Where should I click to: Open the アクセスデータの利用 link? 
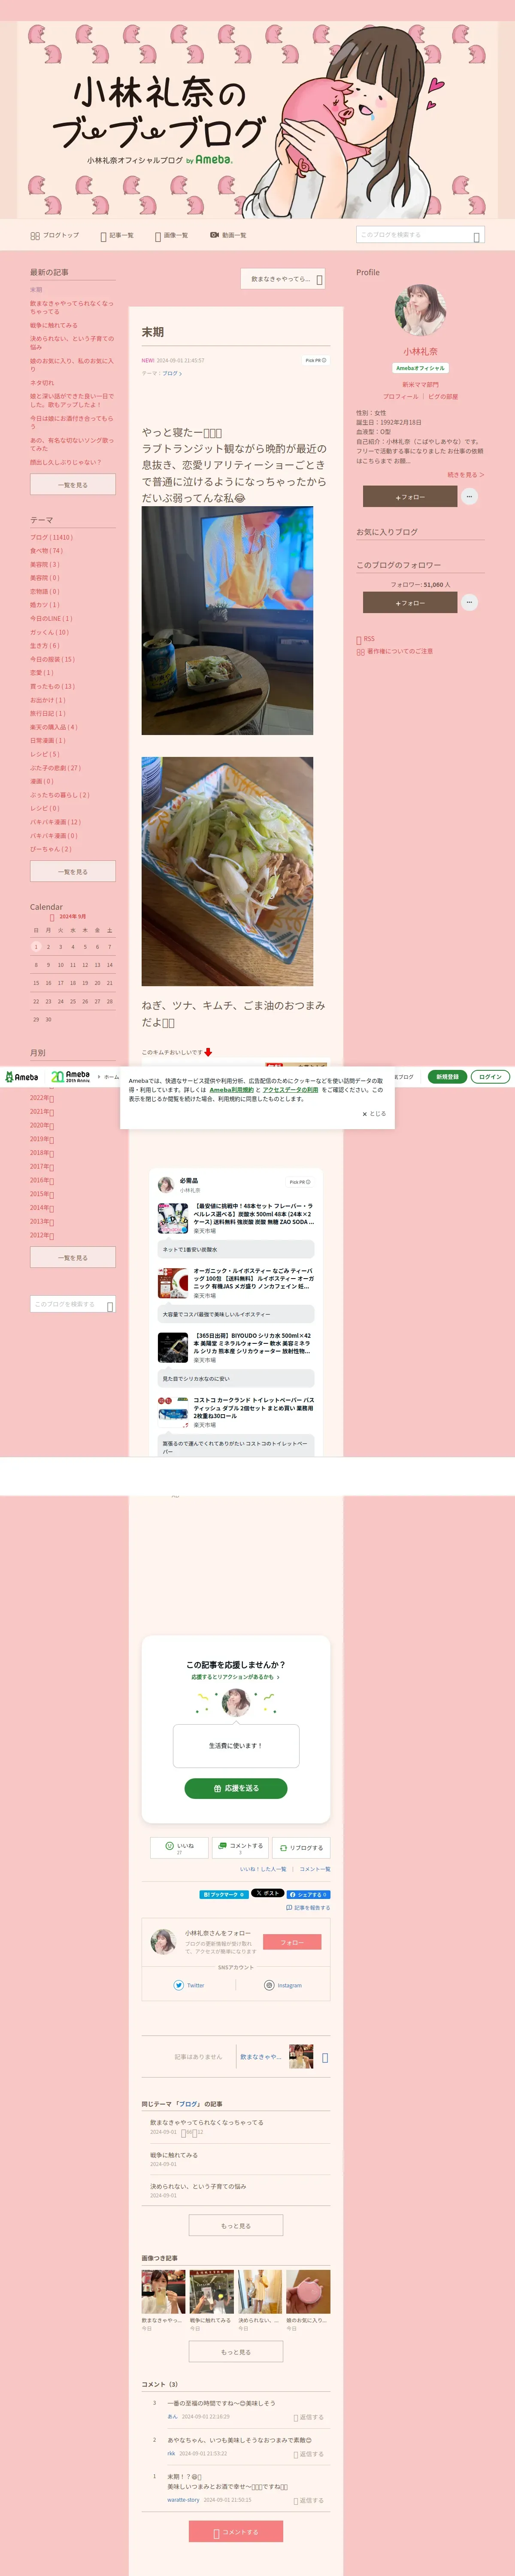tap(290, 1090)
